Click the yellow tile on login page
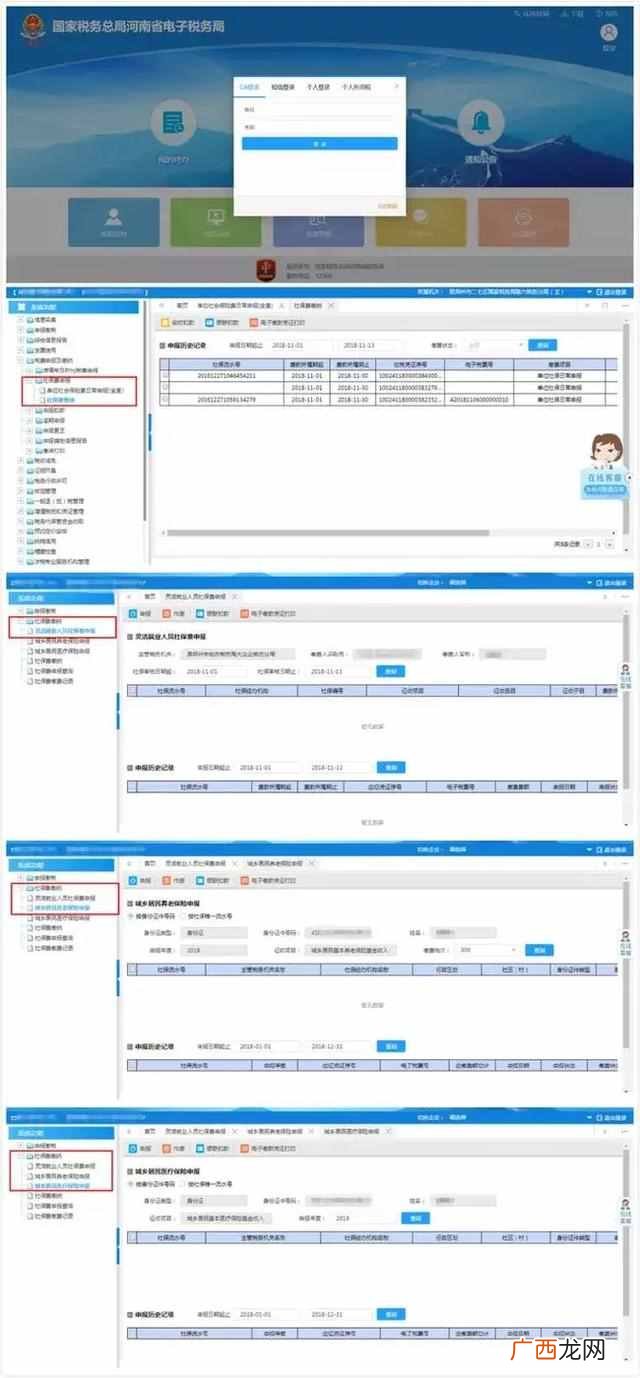 (x=421, y=222)
